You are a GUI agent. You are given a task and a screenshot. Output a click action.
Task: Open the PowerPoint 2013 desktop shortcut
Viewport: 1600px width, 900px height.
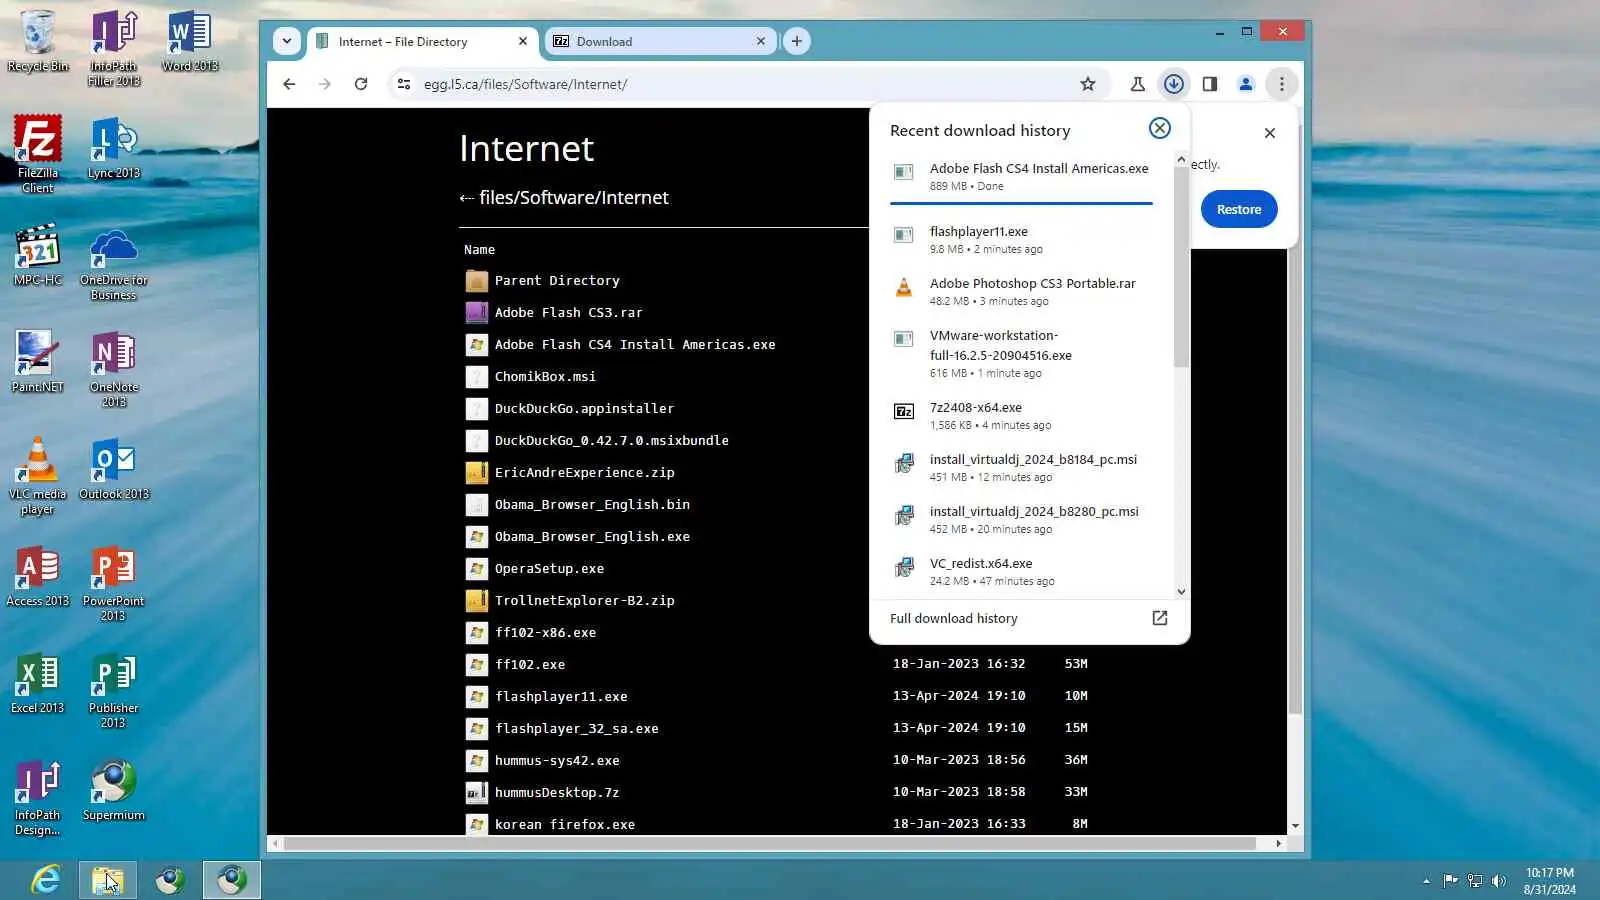pos(114,583)
